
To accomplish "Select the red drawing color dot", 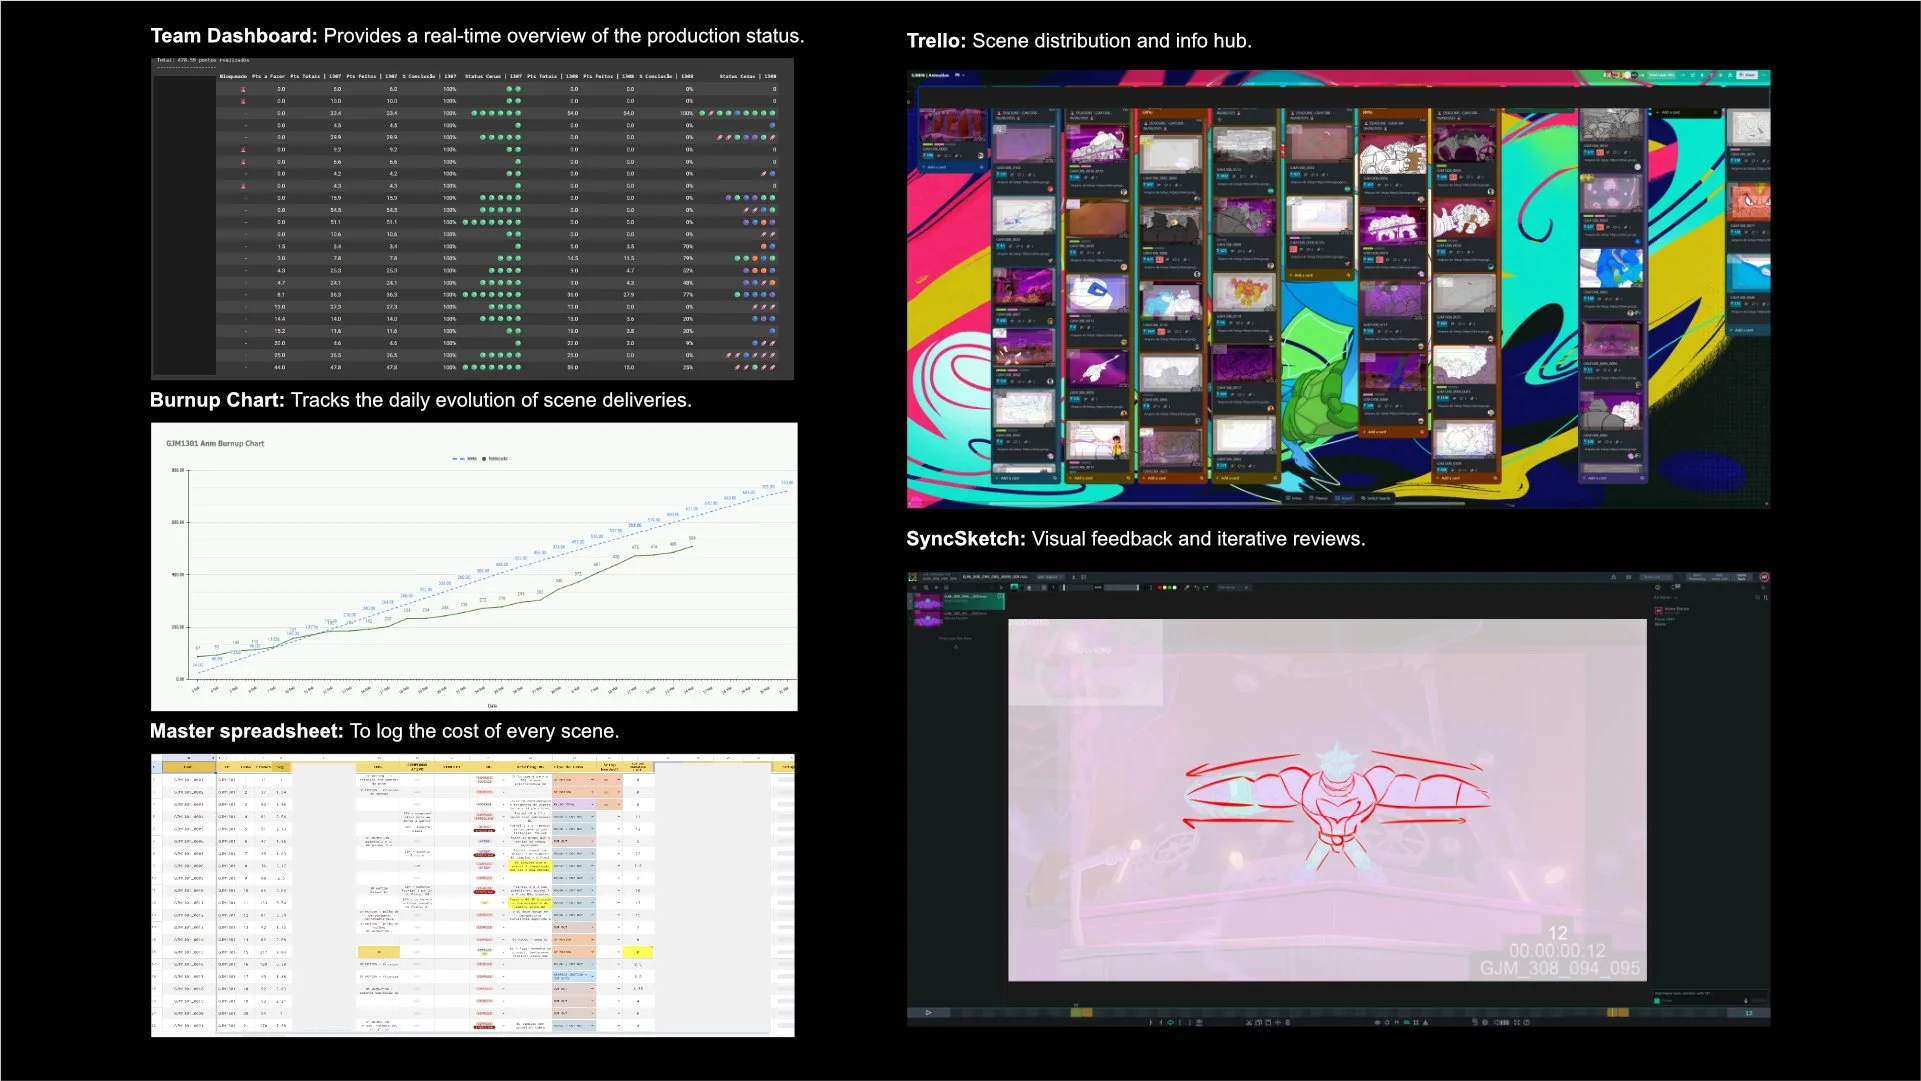I will coord(1159,588).
